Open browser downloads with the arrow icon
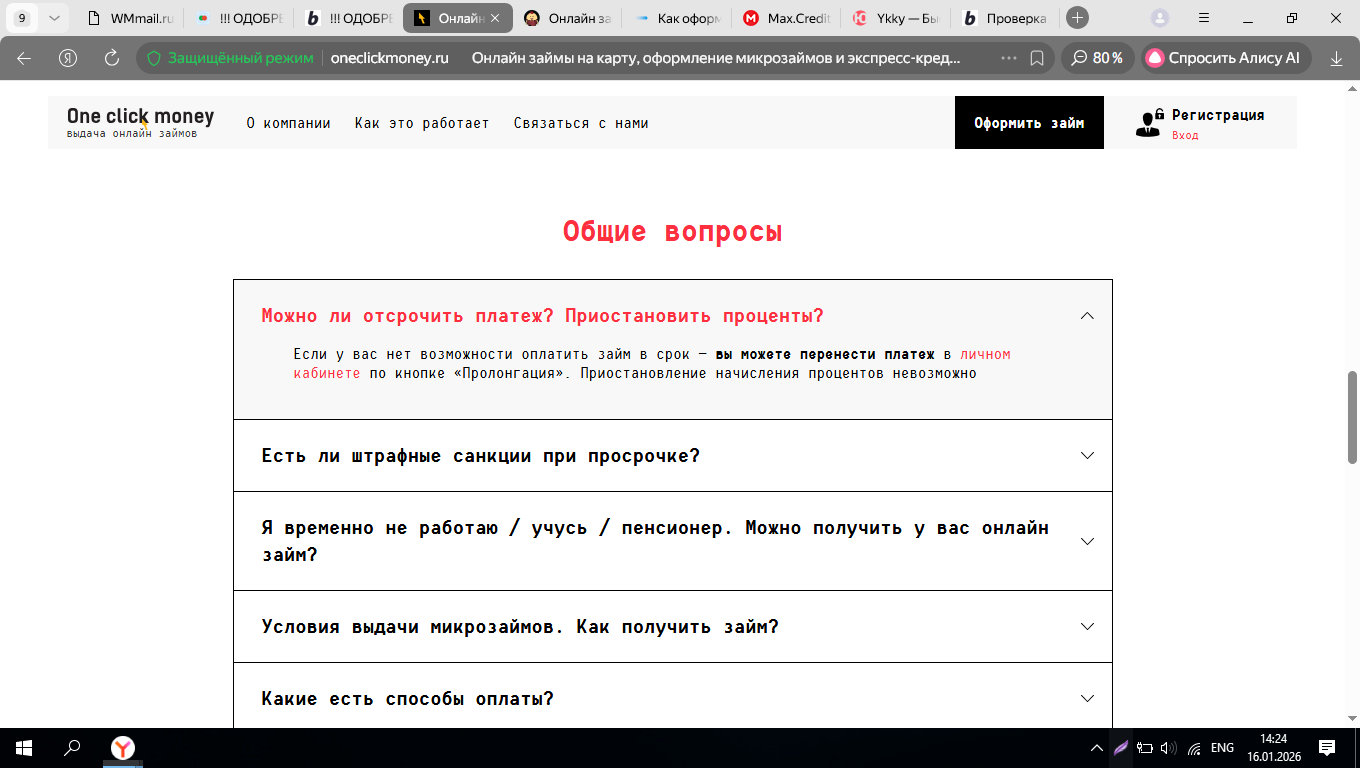 (1336, 58)
